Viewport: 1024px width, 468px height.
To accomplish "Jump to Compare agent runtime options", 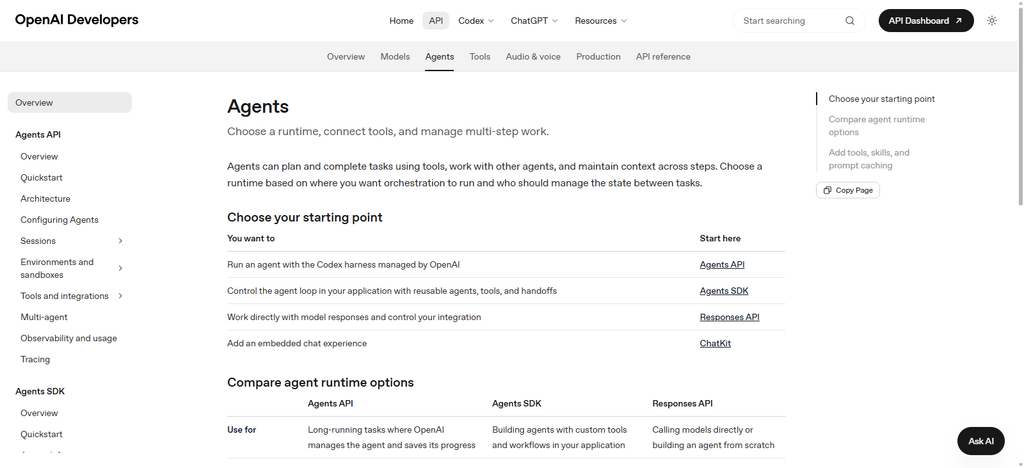I will [876, 126].
